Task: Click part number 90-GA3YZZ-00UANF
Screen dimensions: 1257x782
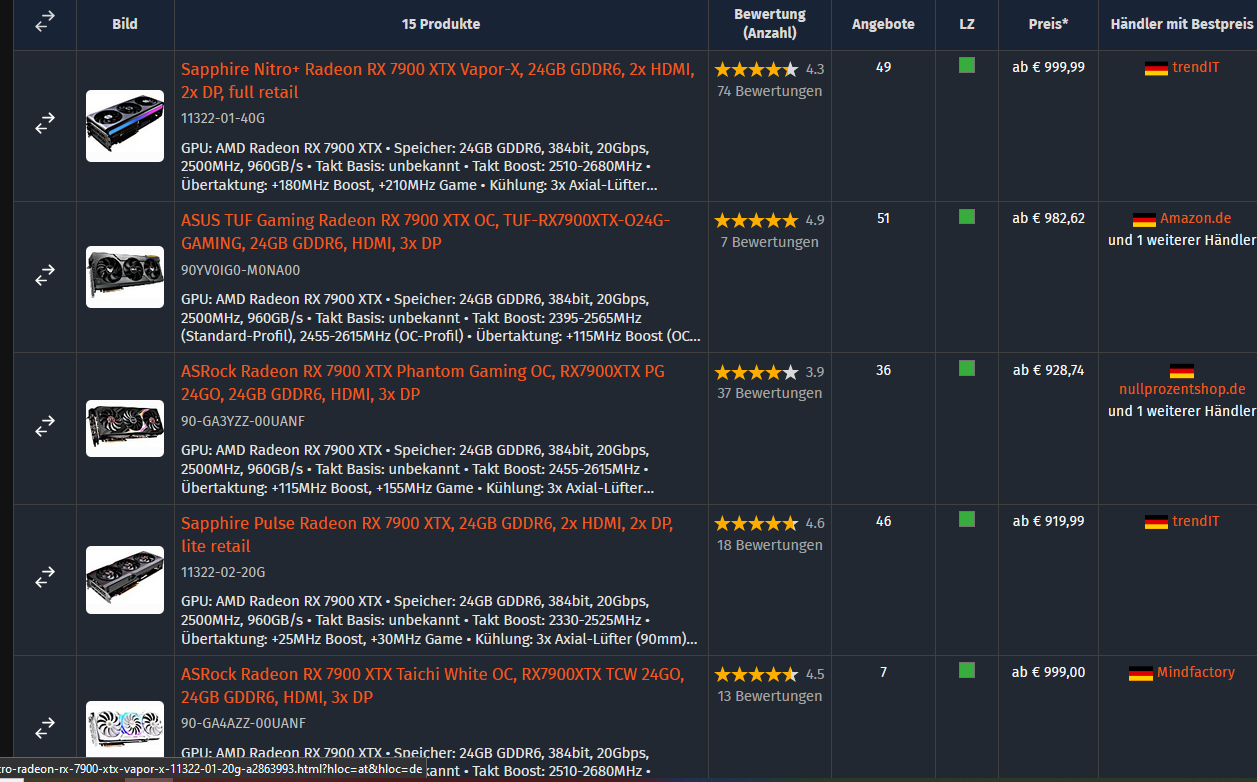Action: pos(243,421)
